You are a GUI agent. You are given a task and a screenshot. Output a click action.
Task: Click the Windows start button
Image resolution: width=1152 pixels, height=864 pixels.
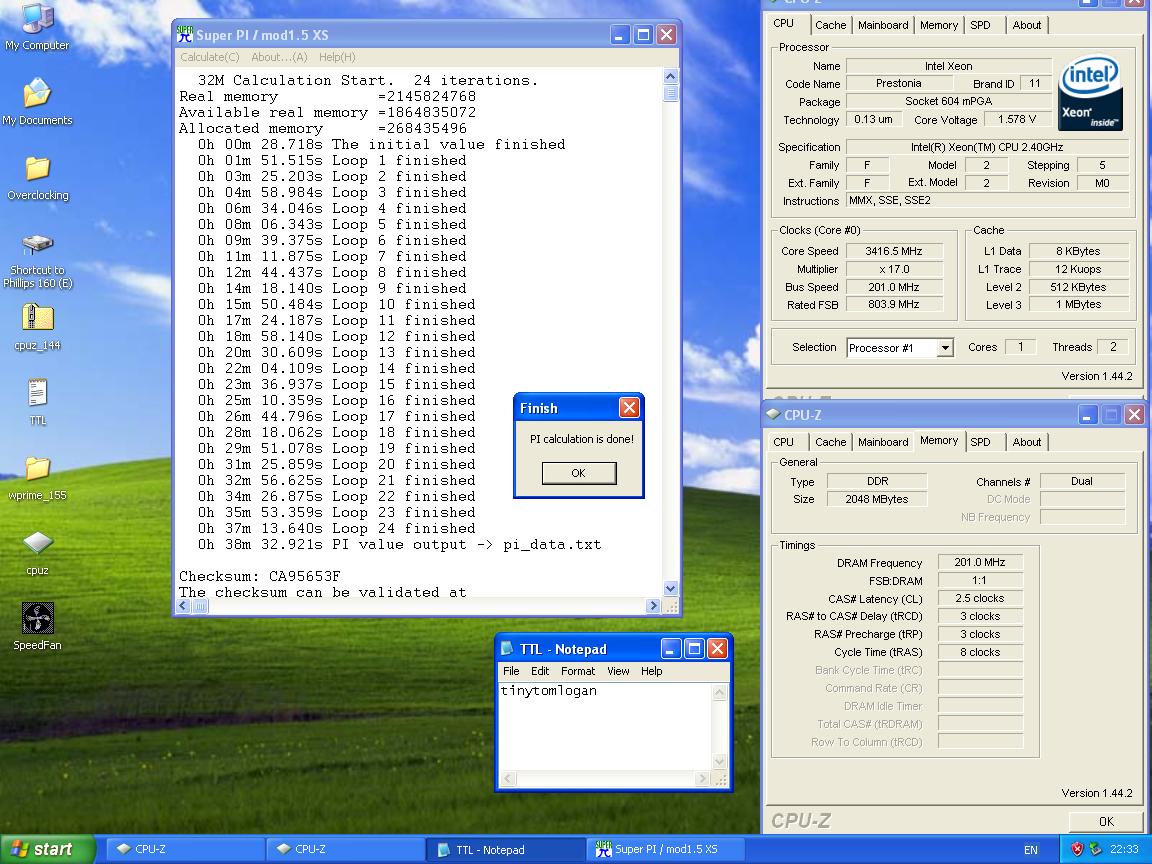click(47, 849)
